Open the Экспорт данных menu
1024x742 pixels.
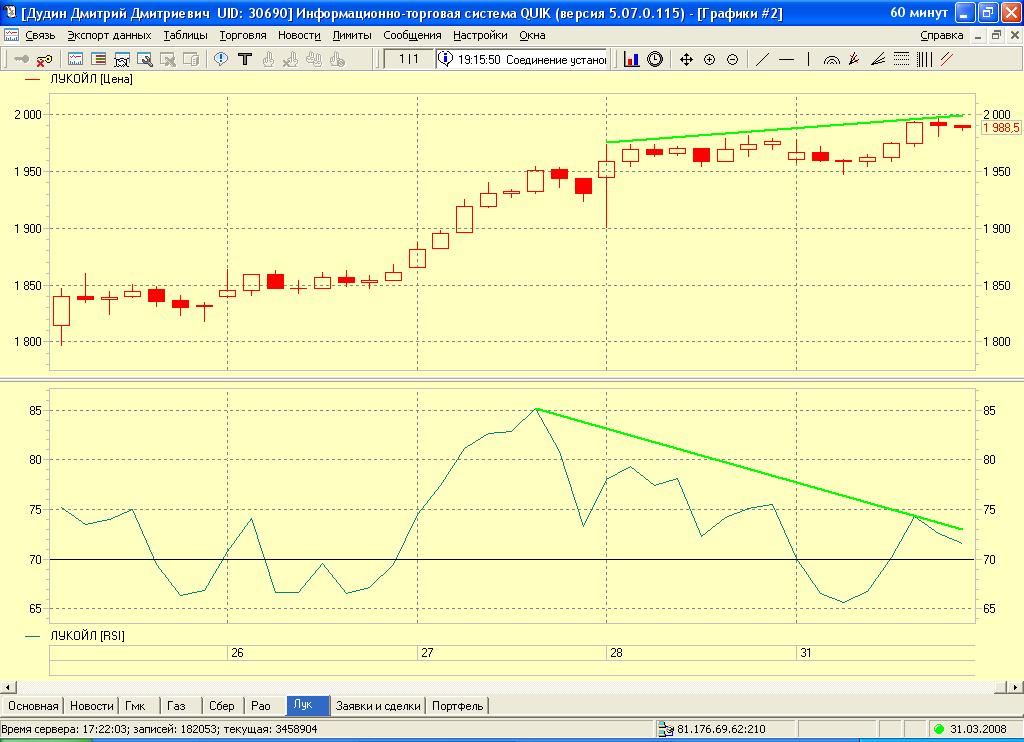coord(109,35)
